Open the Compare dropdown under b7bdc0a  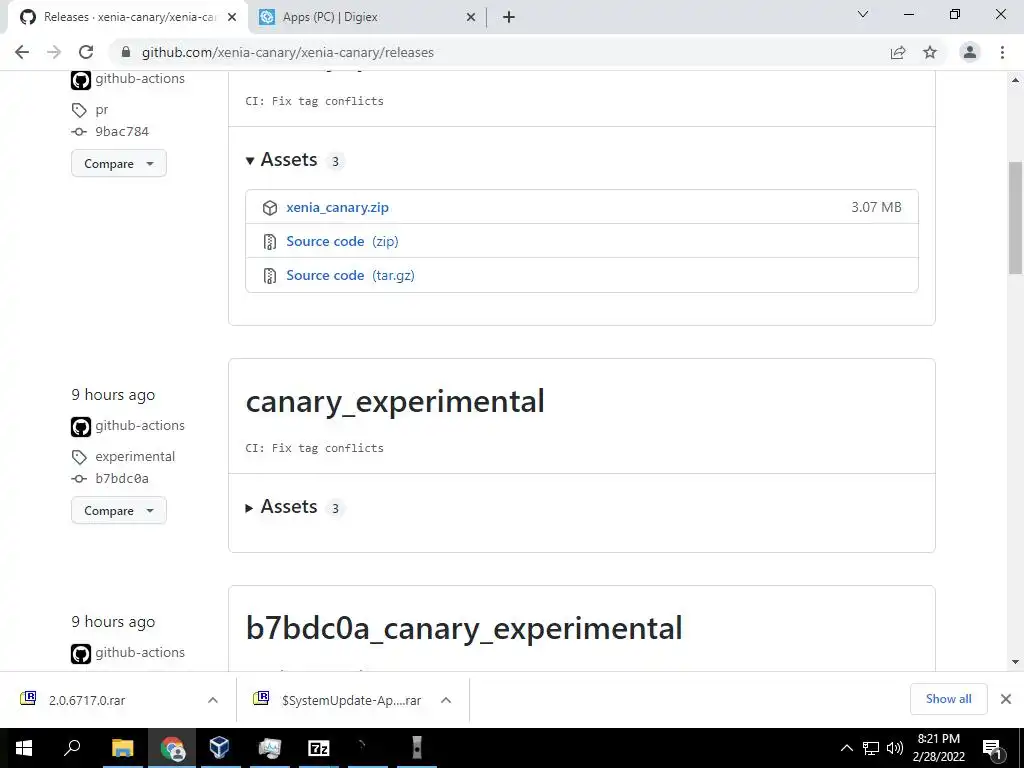[119, 510]
